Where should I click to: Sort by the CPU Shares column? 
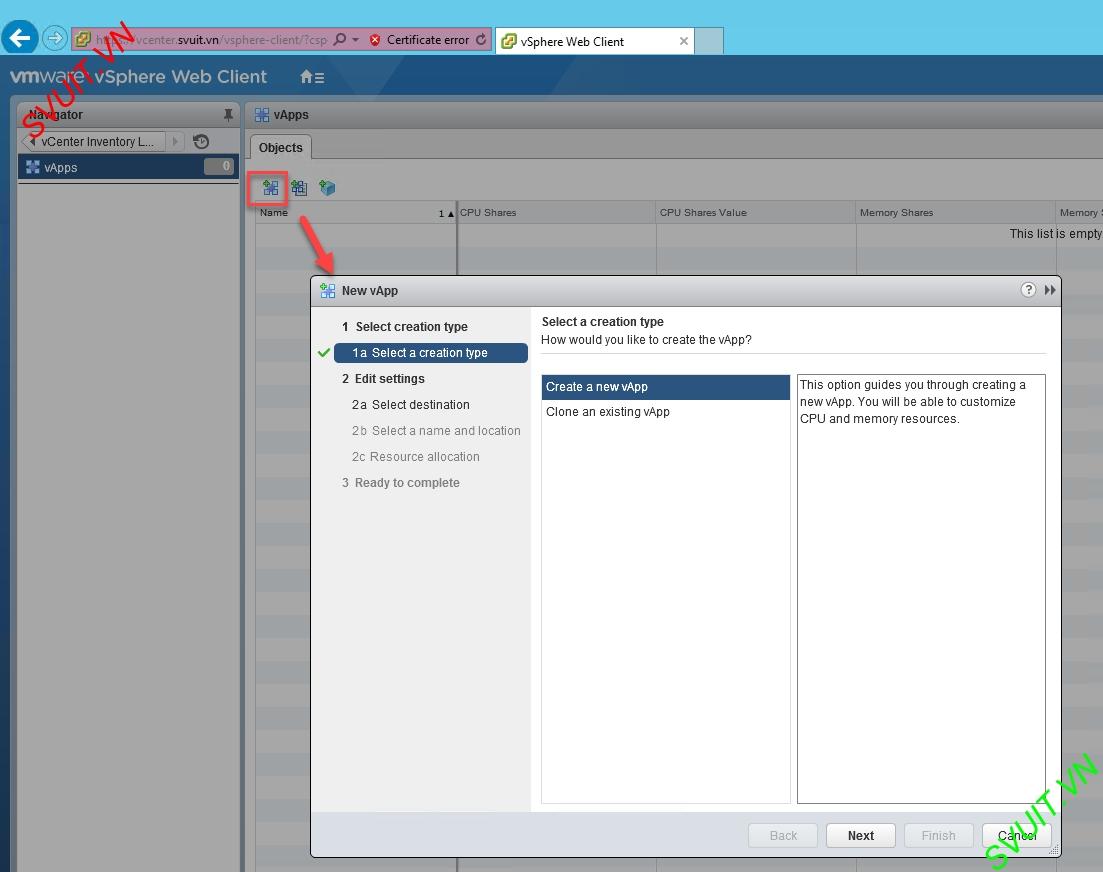coord(556,212)
